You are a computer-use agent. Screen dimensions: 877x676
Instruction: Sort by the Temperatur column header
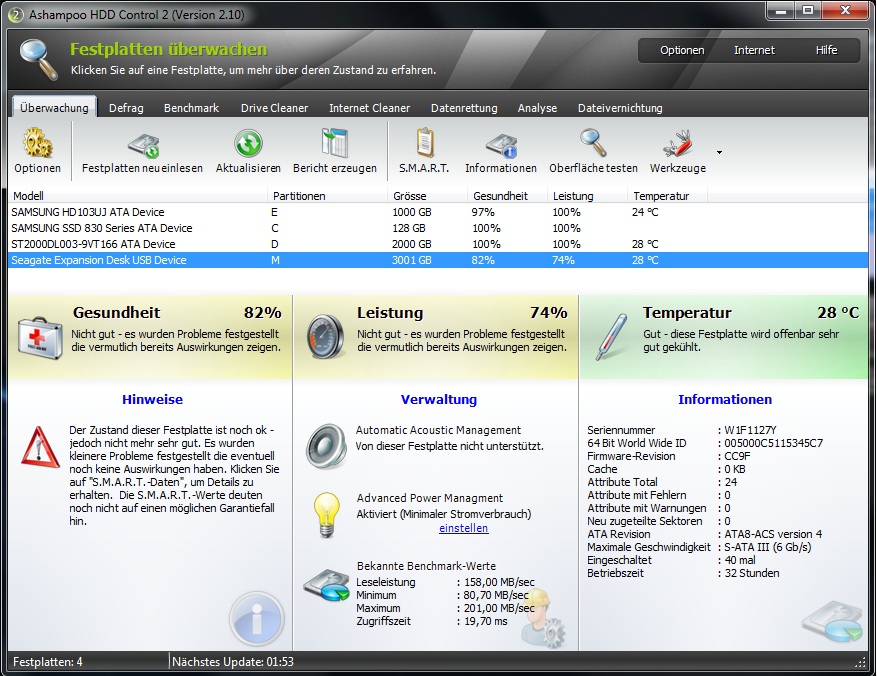click(x=667, y=196)
